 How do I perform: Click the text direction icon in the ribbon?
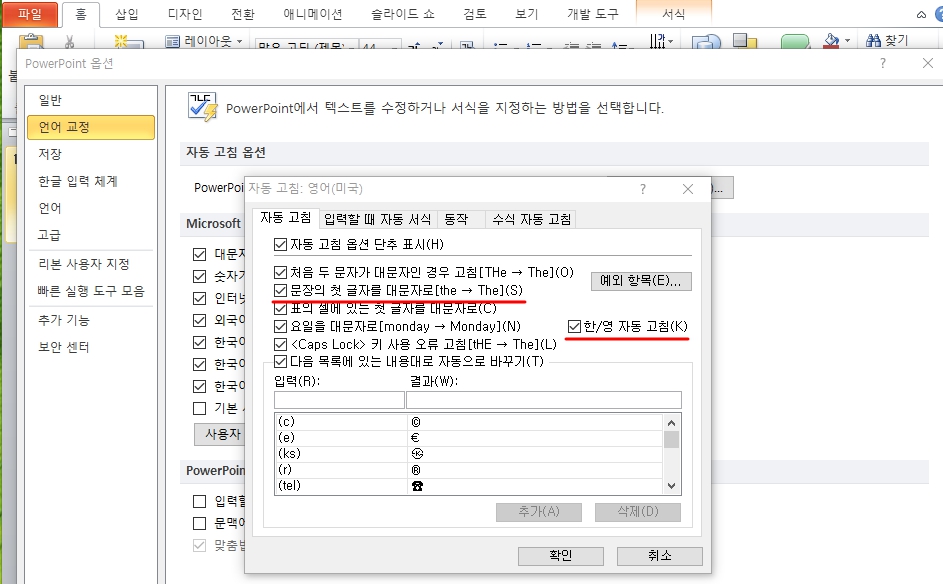(x=661, y=41)
